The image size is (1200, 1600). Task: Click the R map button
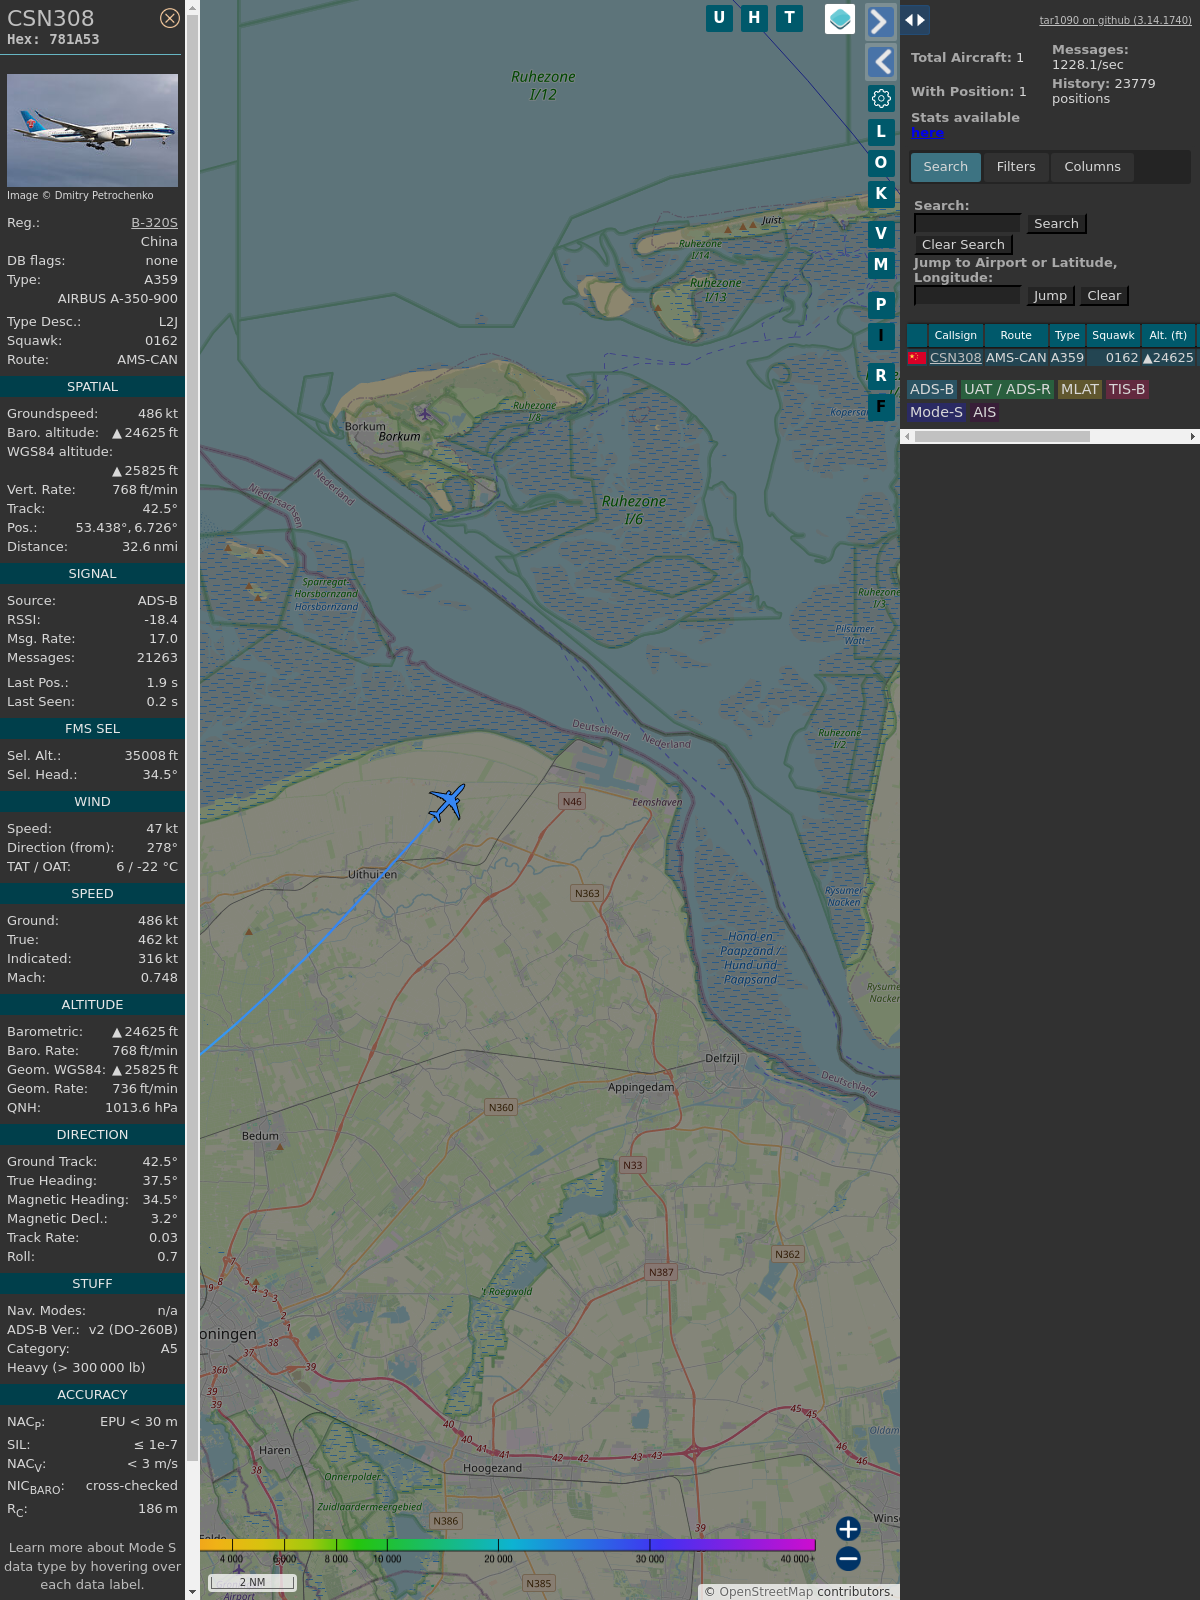click(x=881, y=376)
